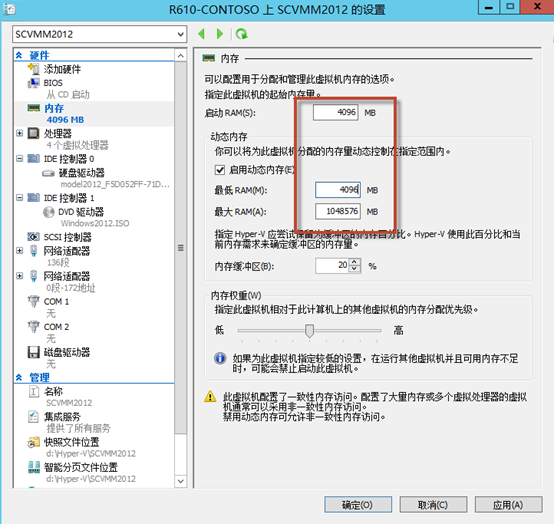
Task: Select the BIOS item icon
Action: pyautogui.click(x=34, y=83)
